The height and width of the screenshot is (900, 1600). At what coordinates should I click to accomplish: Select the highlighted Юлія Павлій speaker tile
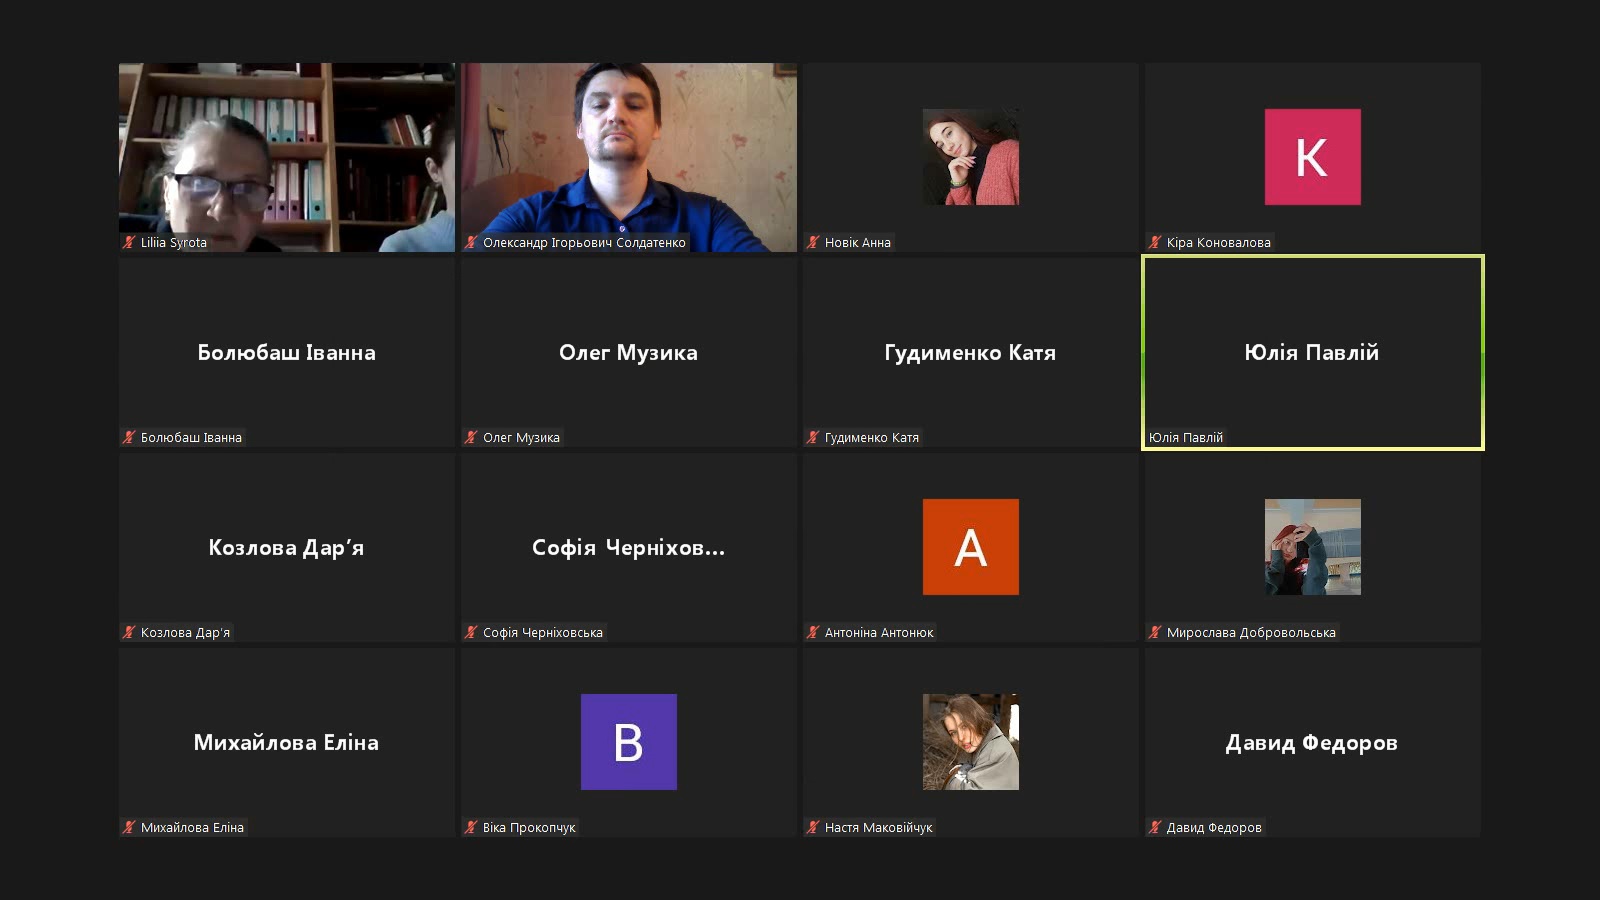tap(1312, 352)
